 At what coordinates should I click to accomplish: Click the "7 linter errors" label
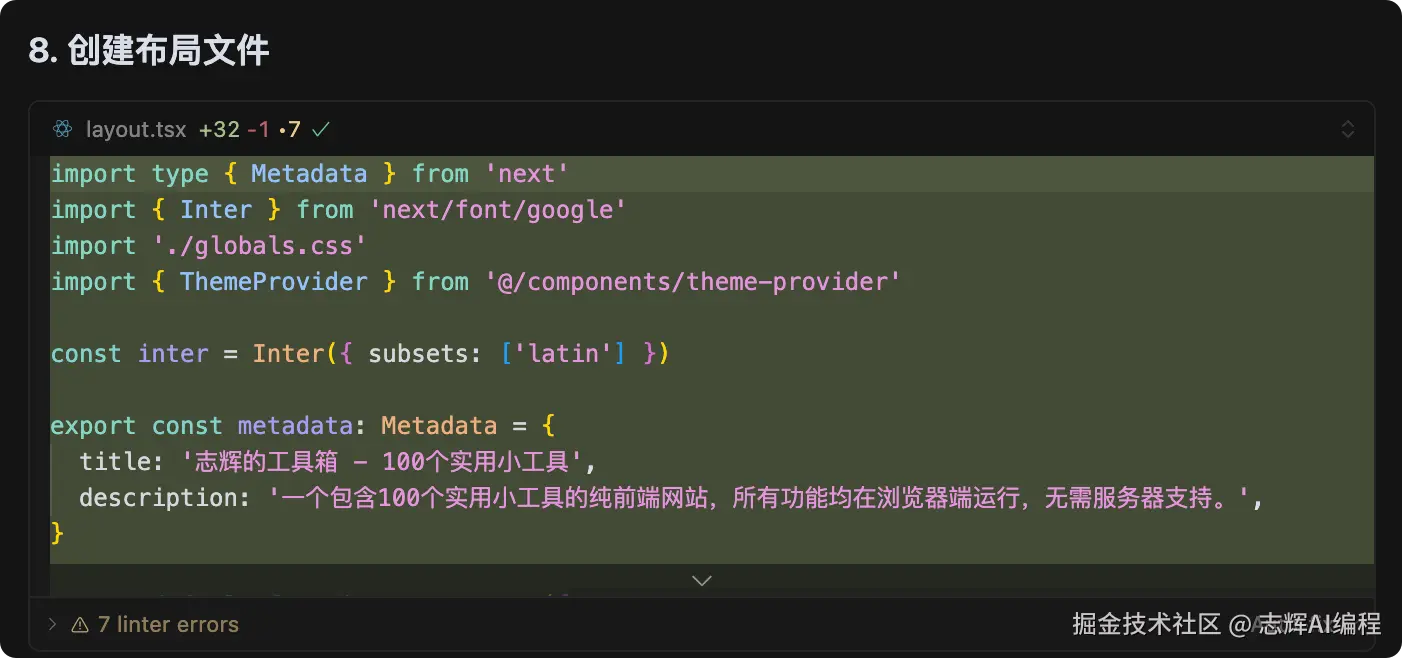coord(168,625)
